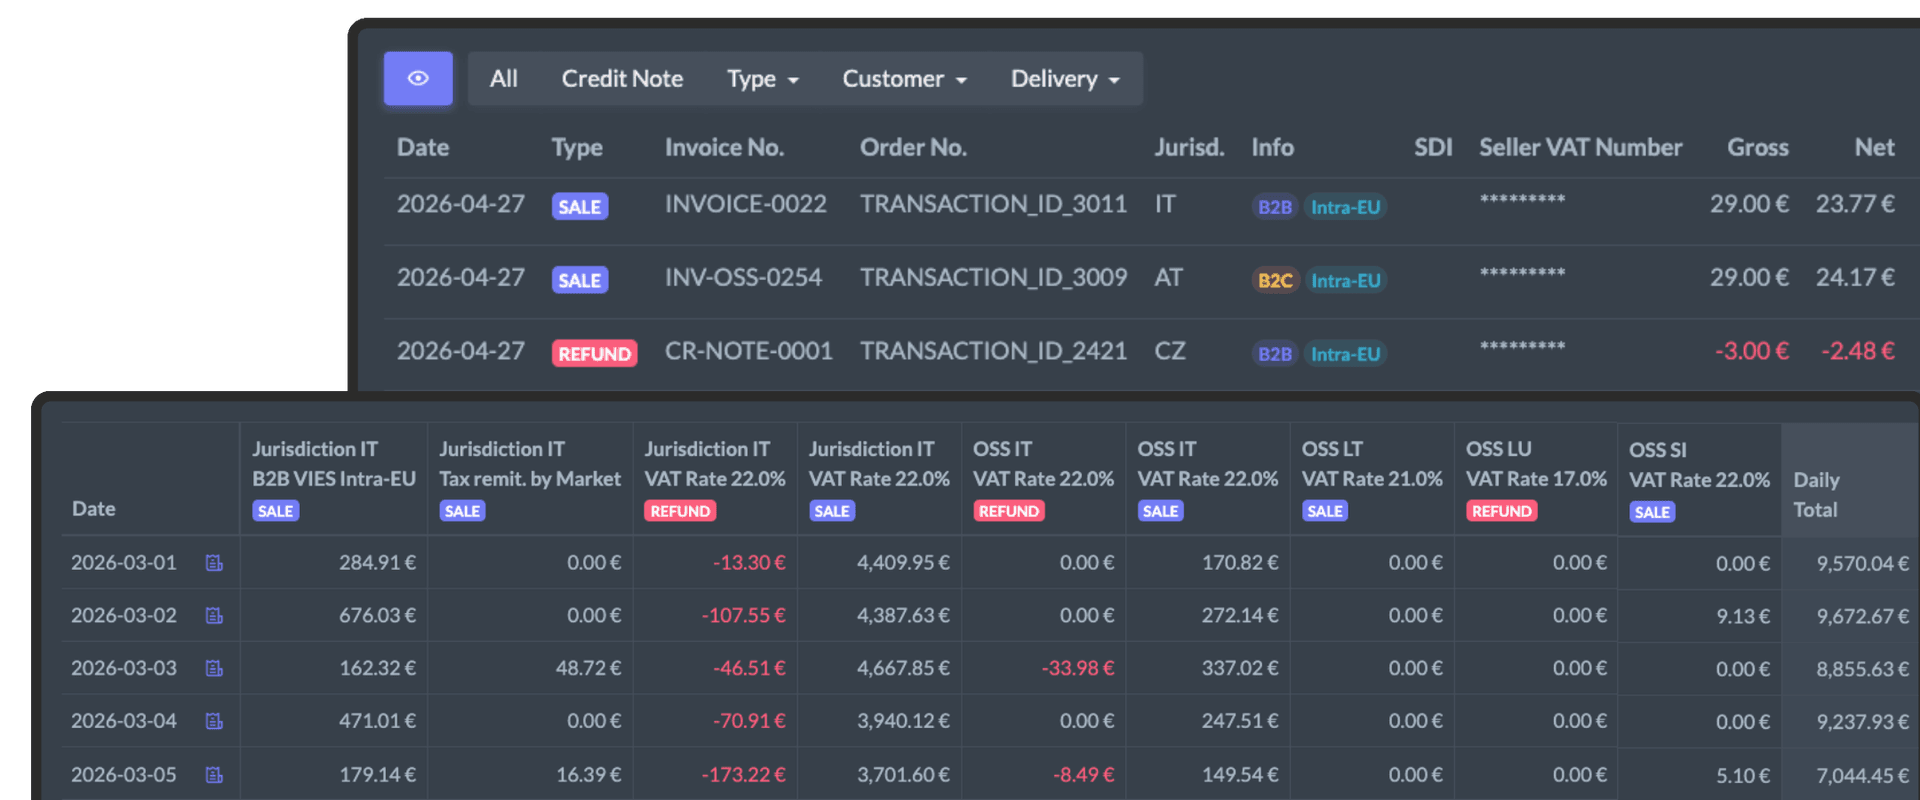The image size is (1920, 800).
Task: Click SALE badge of INVOICE-0022 row
Action: [580, 207]
